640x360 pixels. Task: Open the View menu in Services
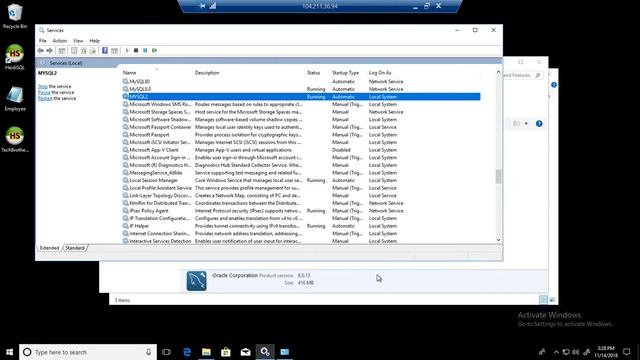(78, 41)
